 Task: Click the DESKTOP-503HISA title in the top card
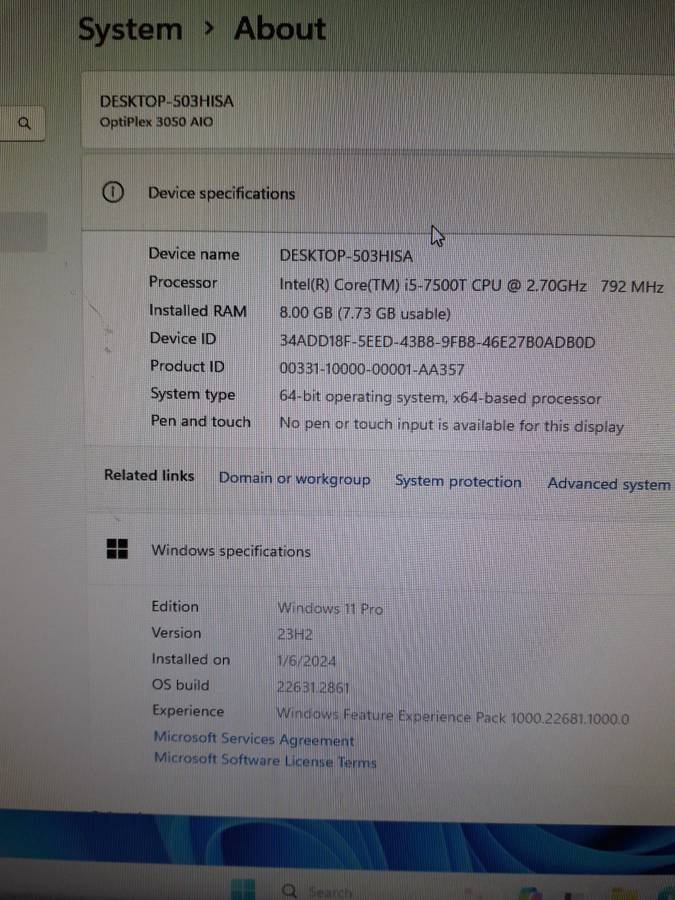pyautogui.click(x=166, y=102)
